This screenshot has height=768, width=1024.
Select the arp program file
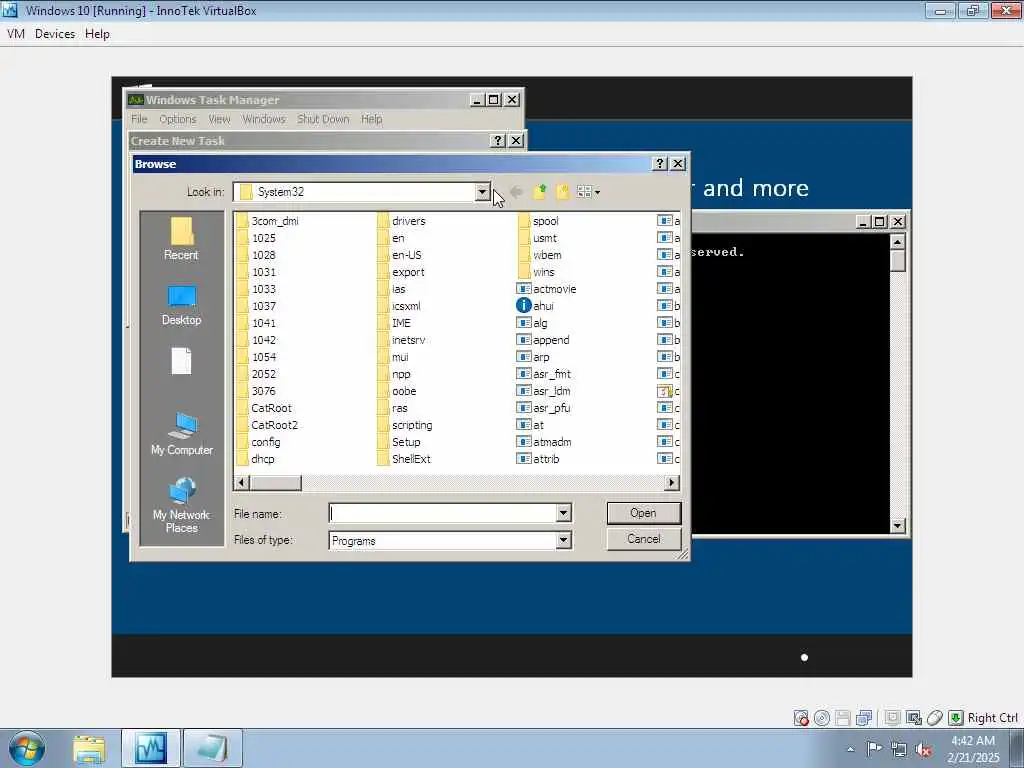point(533,357)
